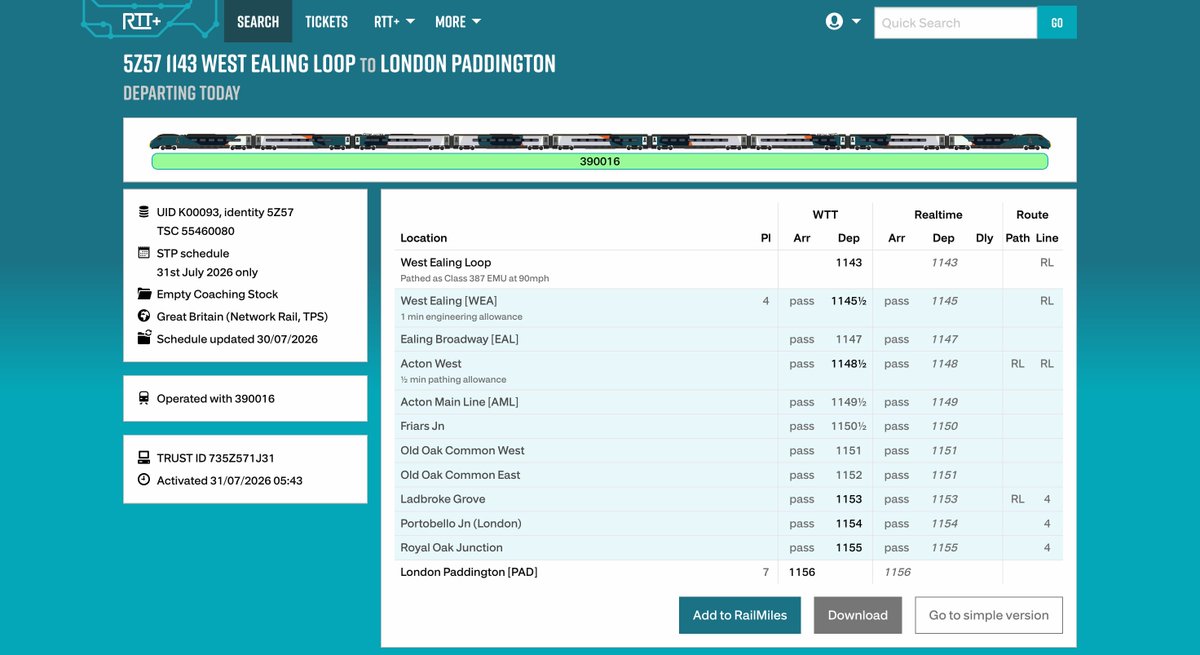The width and height of the screenshot is (1200, 655).
Task: Click Go to simple version
Action: [x=988, y=615]
